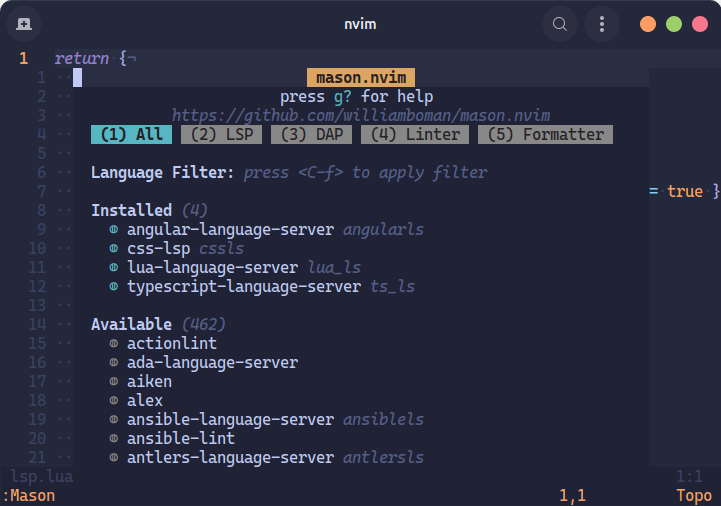The width and height of the screenshot is (721, 506).
Task: Click the g? help shortcut text
Action: click(343, 97)
